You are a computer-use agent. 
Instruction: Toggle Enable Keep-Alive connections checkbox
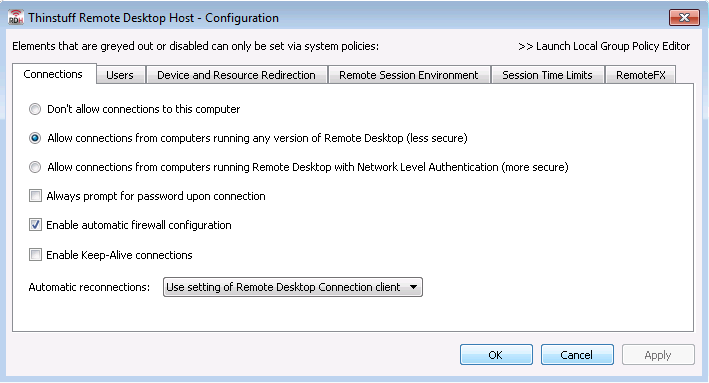pyautogui.click(x=35, y=255)
